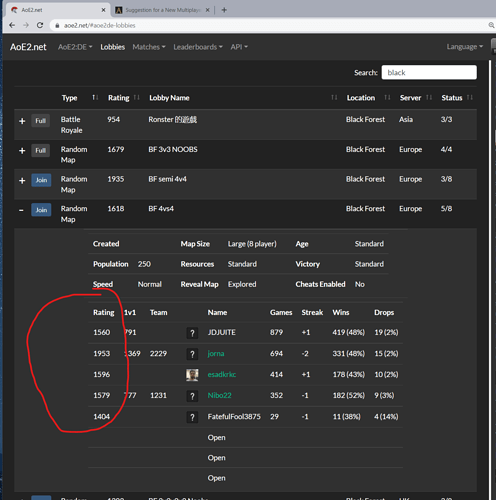Click the Drops column header
Screen dimensions: 496x500
(x=384, y=312)
